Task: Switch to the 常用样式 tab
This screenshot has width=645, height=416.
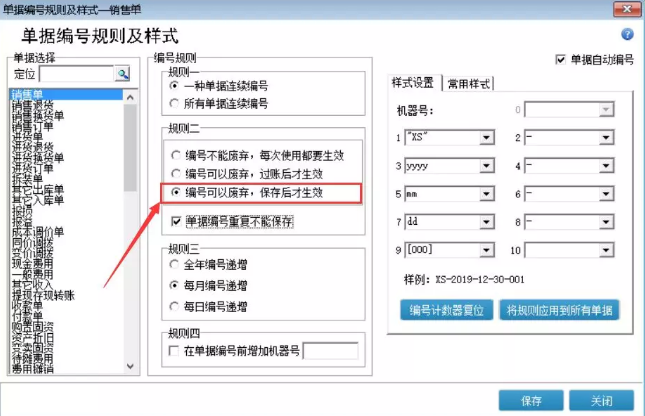Action: [x=469, y=84]
